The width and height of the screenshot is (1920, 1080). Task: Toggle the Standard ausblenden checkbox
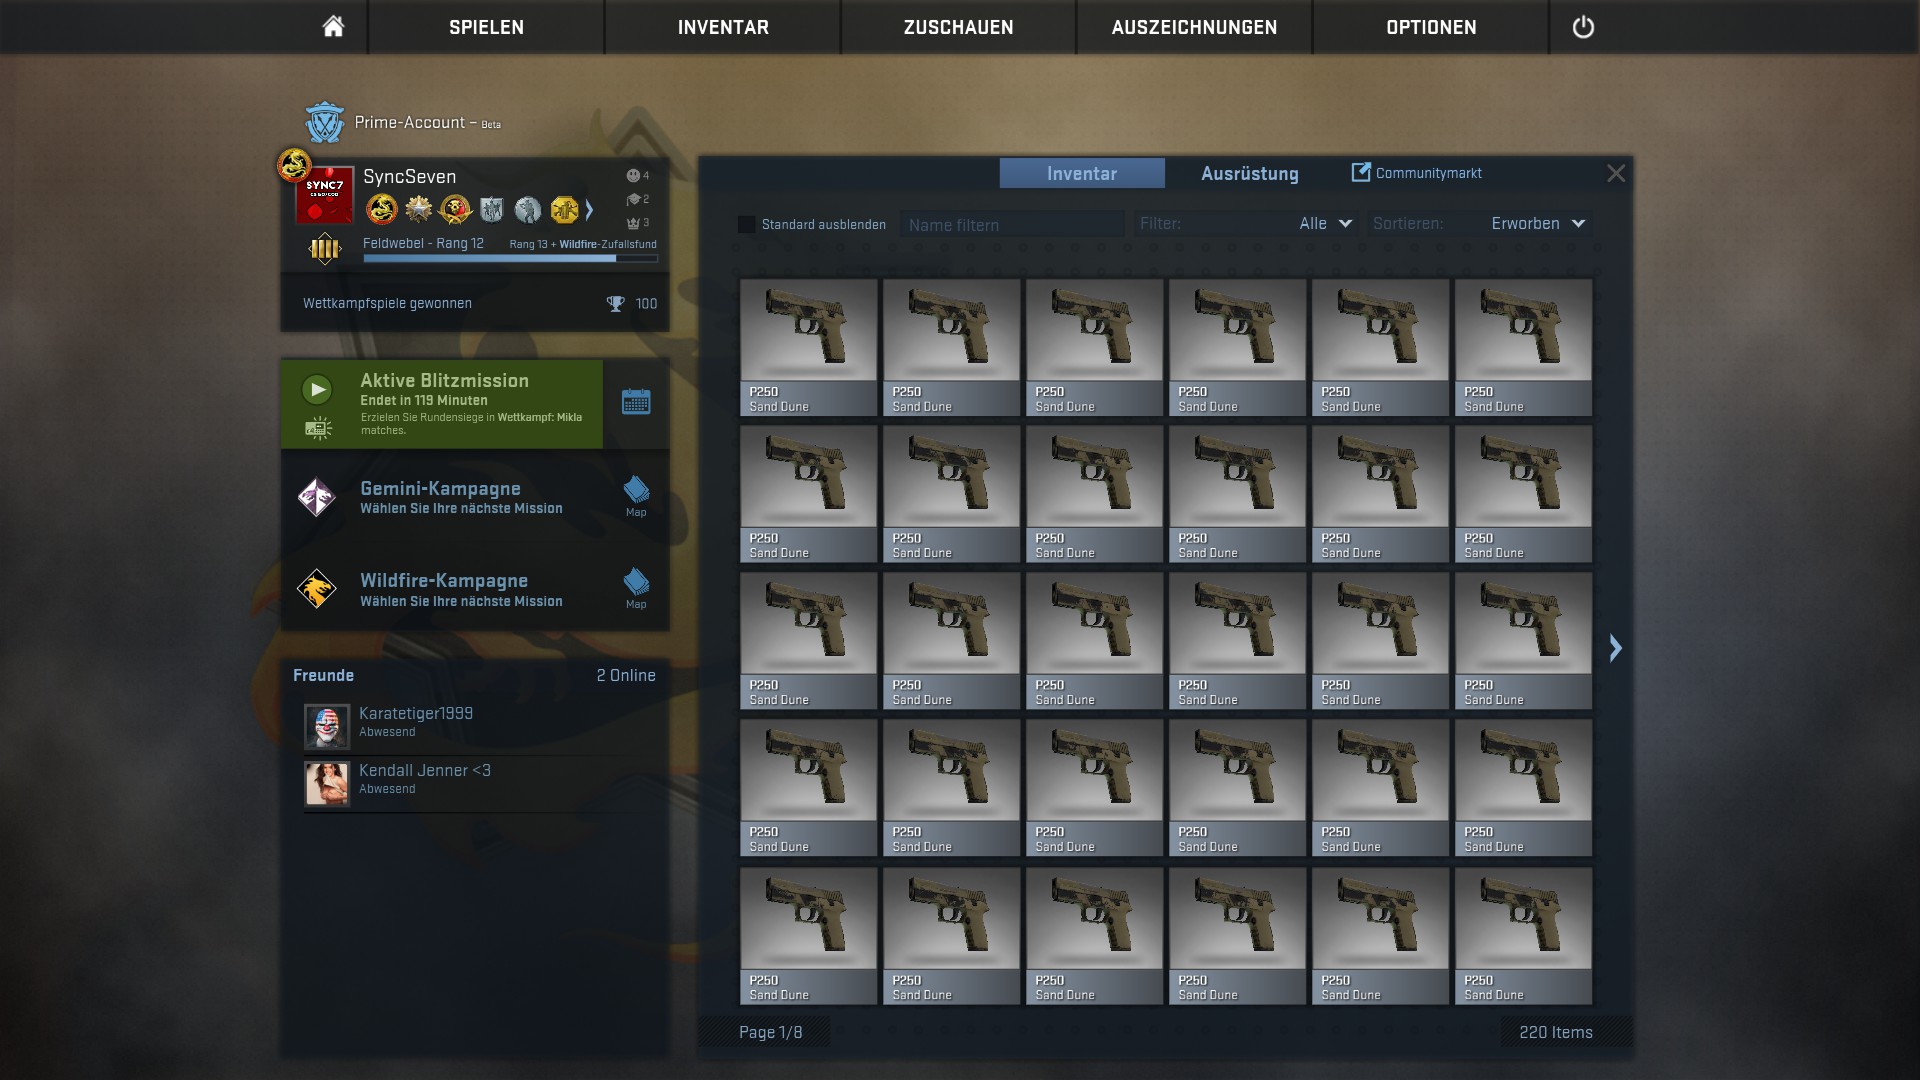(746, 225)
